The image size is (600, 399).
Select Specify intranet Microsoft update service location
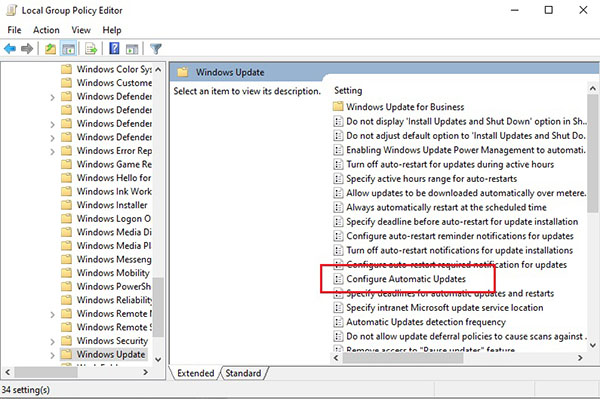pyautogui.click(x=439, y=308)
